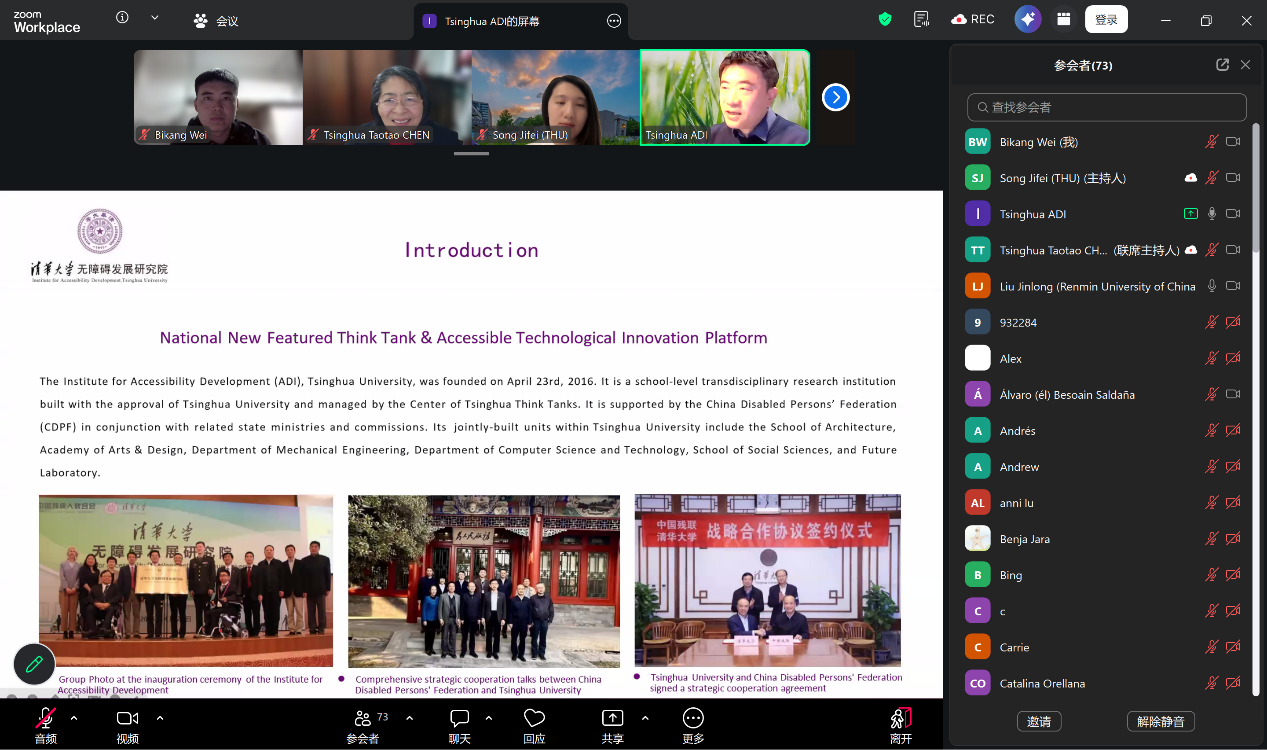Open the share options arrow

(645, 718)
